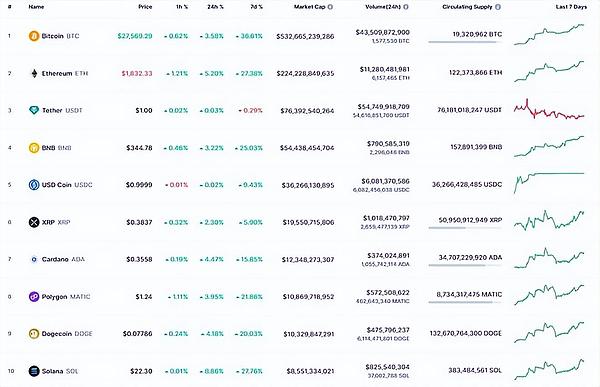Click the Market Cap info icon

330,7
